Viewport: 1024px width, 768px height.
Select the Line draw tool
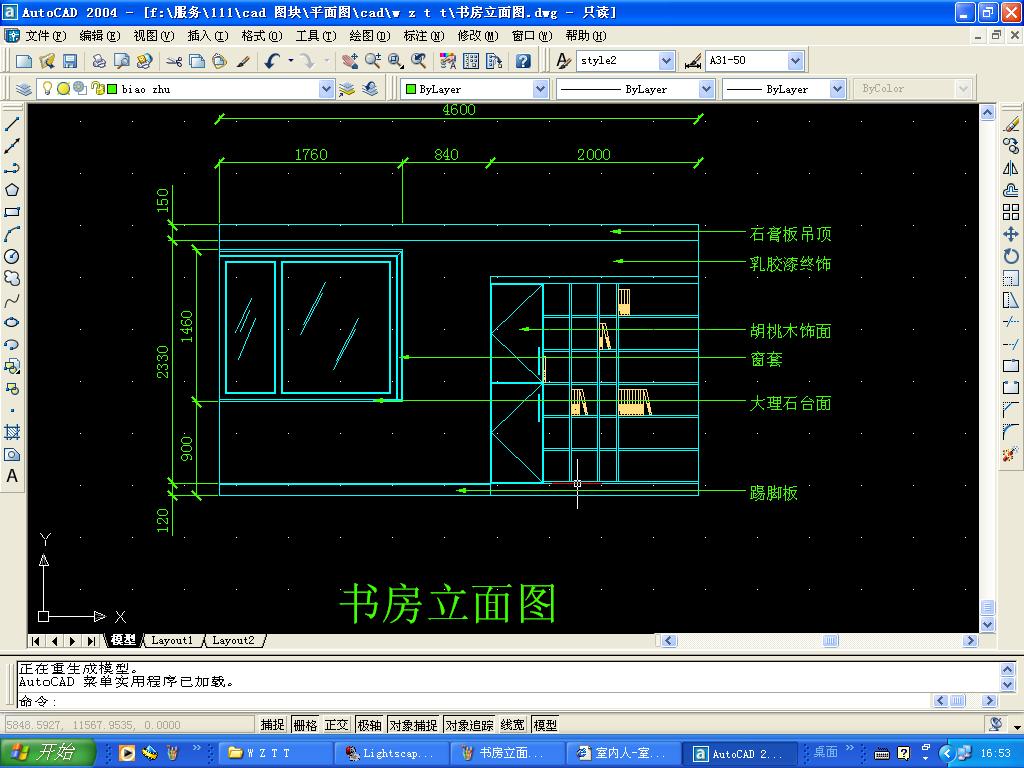[12, 123]
